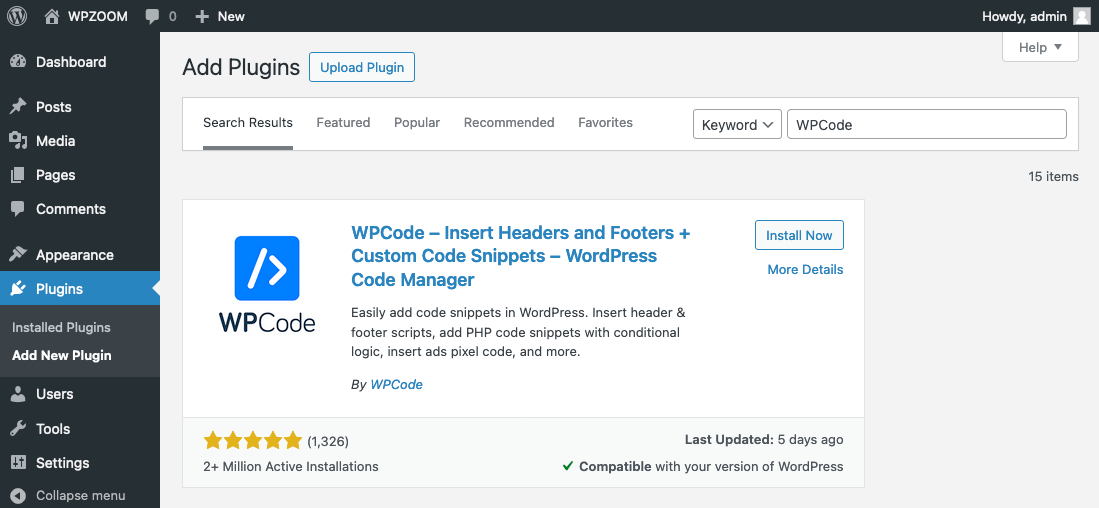
Task: Click the Collapse menu arrow icon
Action: [x=18, y=495]
